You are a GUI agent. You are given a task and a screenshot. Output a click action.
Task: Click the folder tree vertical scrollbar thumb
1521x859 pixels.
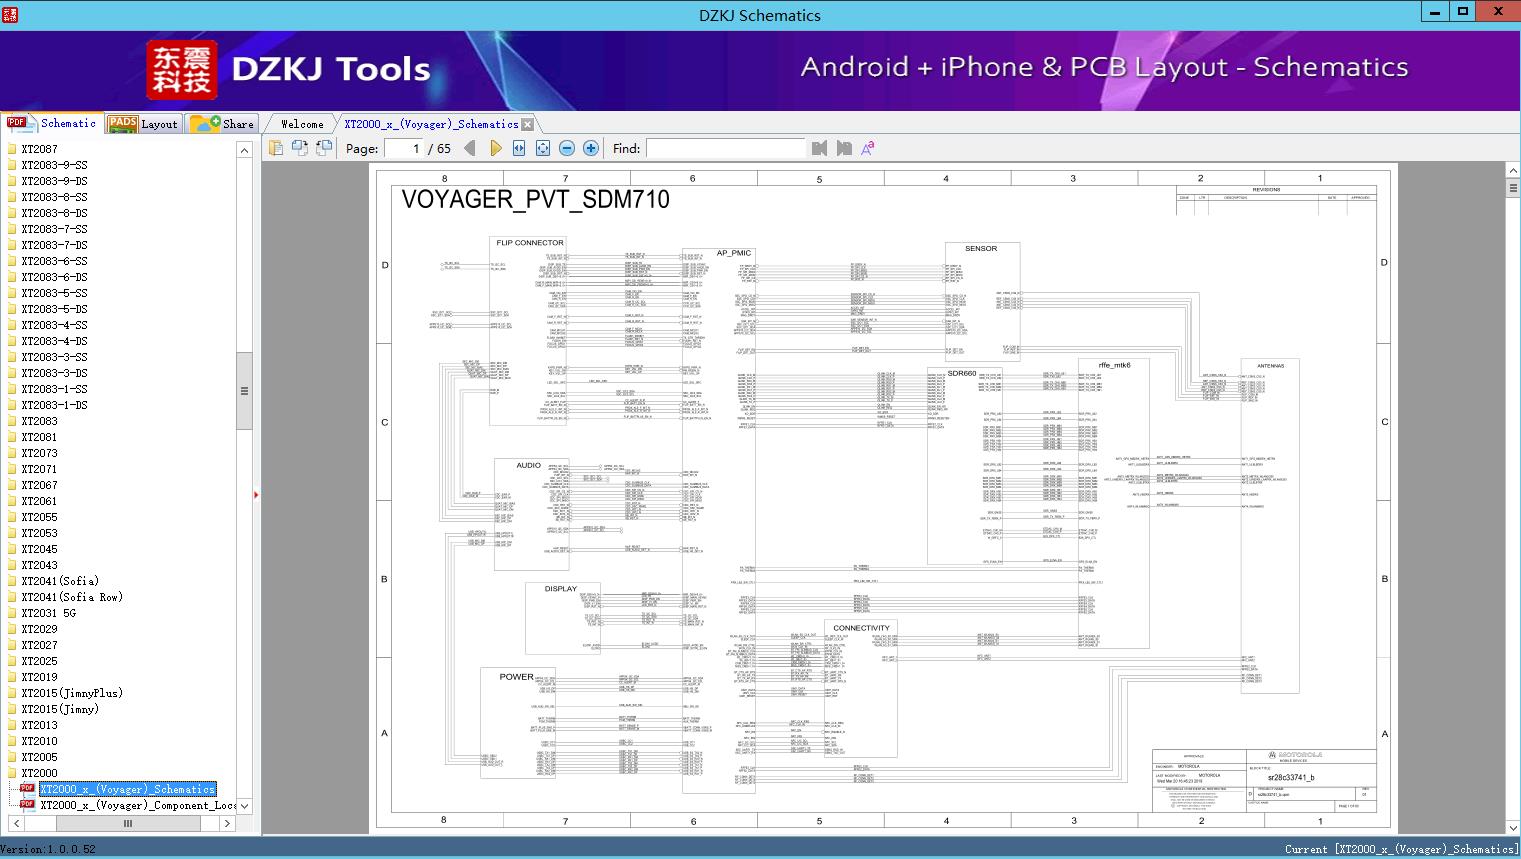pos(244,391)
